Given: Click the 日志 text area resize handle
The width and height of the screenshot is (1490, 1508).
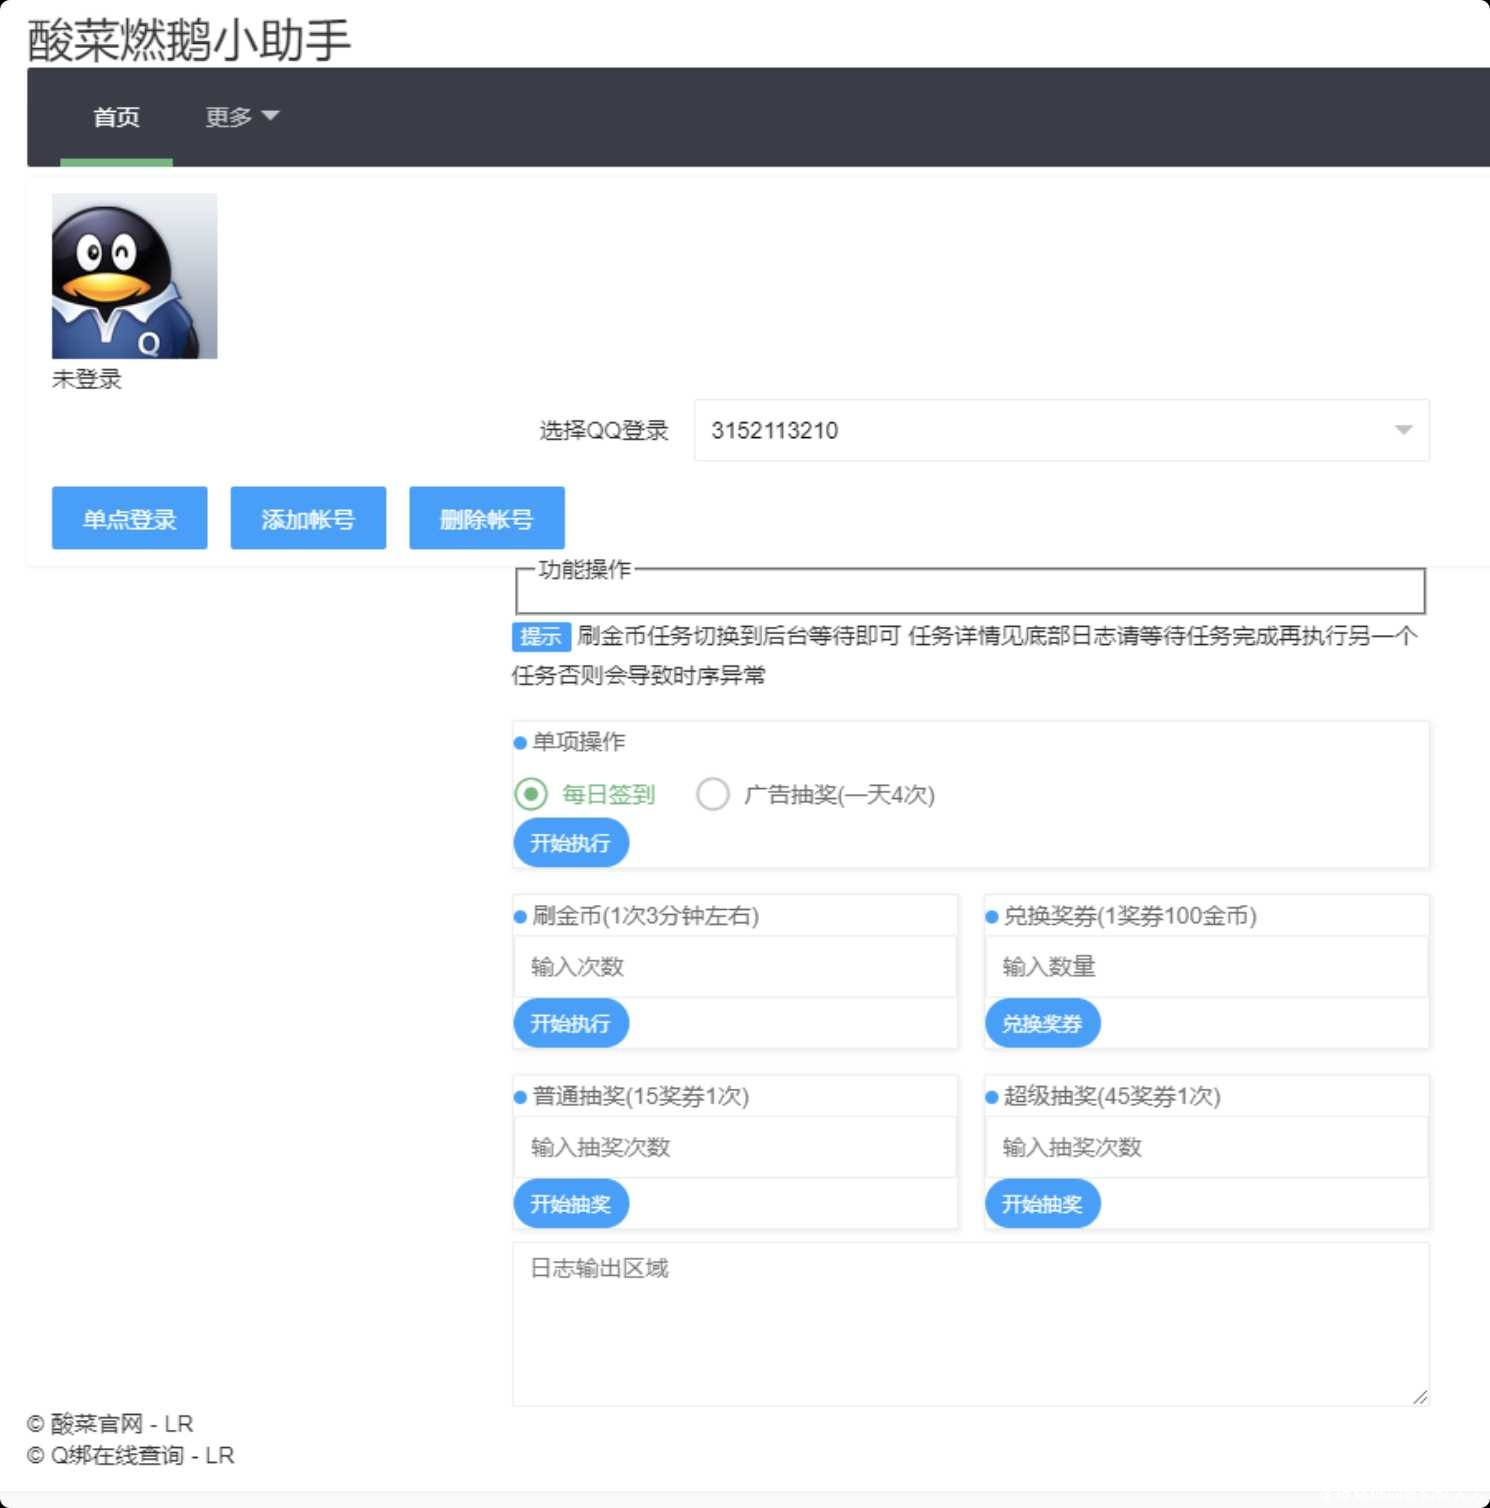Looking at the screenshot, I should click(1420, 1397).
